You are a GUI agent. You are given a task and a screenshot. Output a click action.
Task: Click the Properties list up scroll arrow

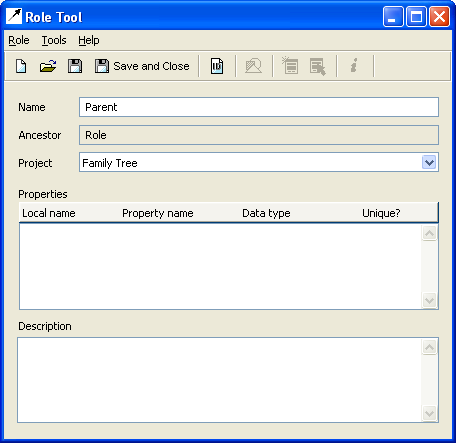(429, 233)
